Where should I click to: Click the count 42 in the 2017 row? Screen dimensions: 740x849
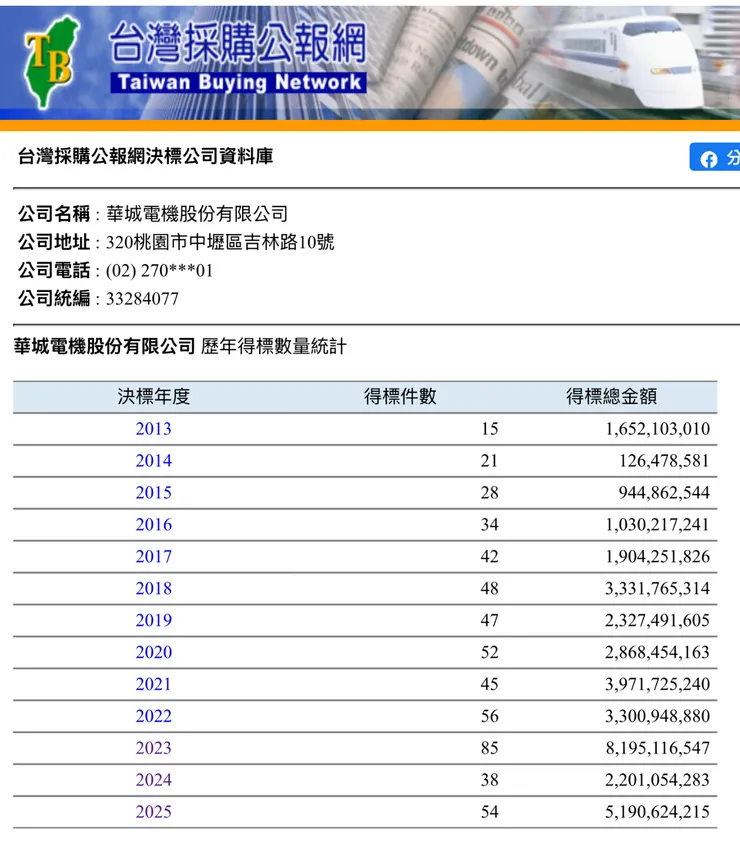click(x=489, y=557)
